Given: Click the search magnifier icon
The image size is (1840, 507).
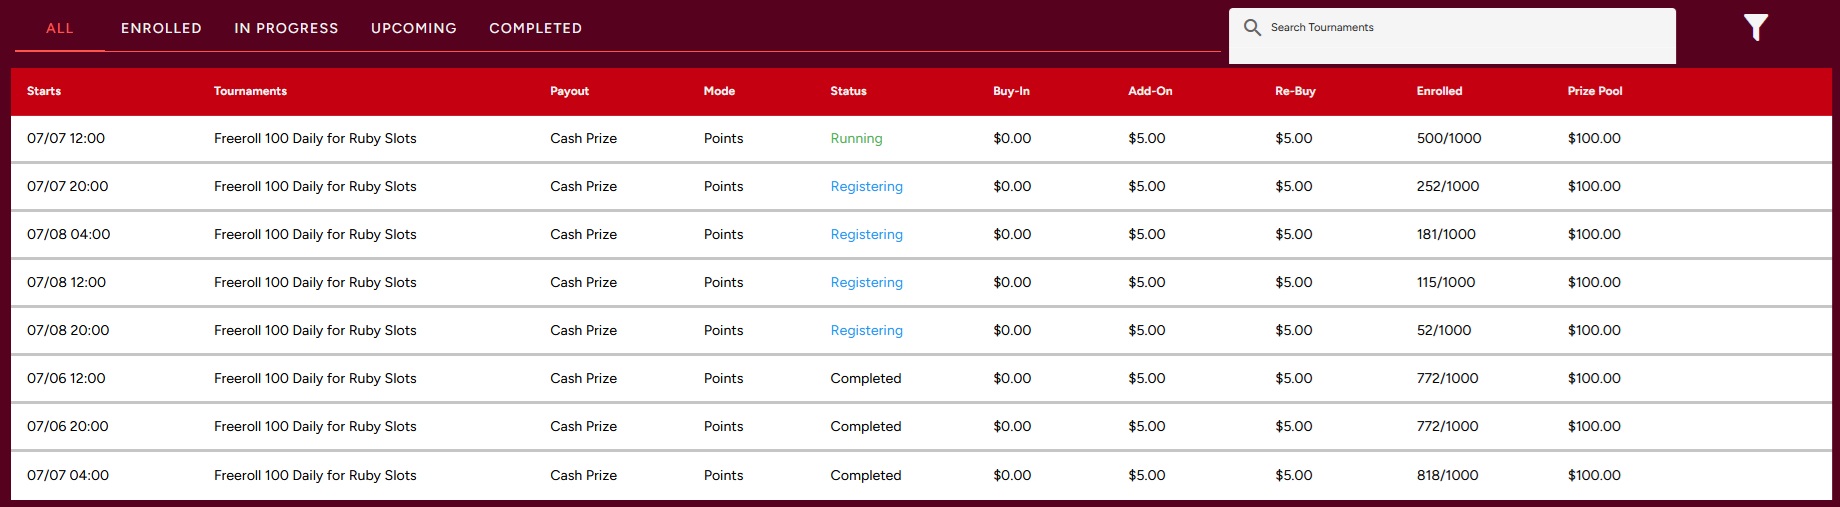Looking at the screenshot, I should coord(1252,27).
